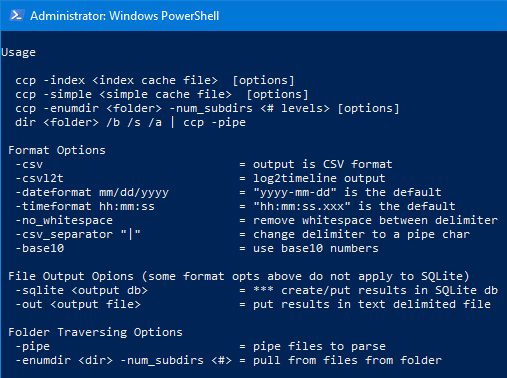Click the -dateformat mm/dd/yyyy option

92,193
